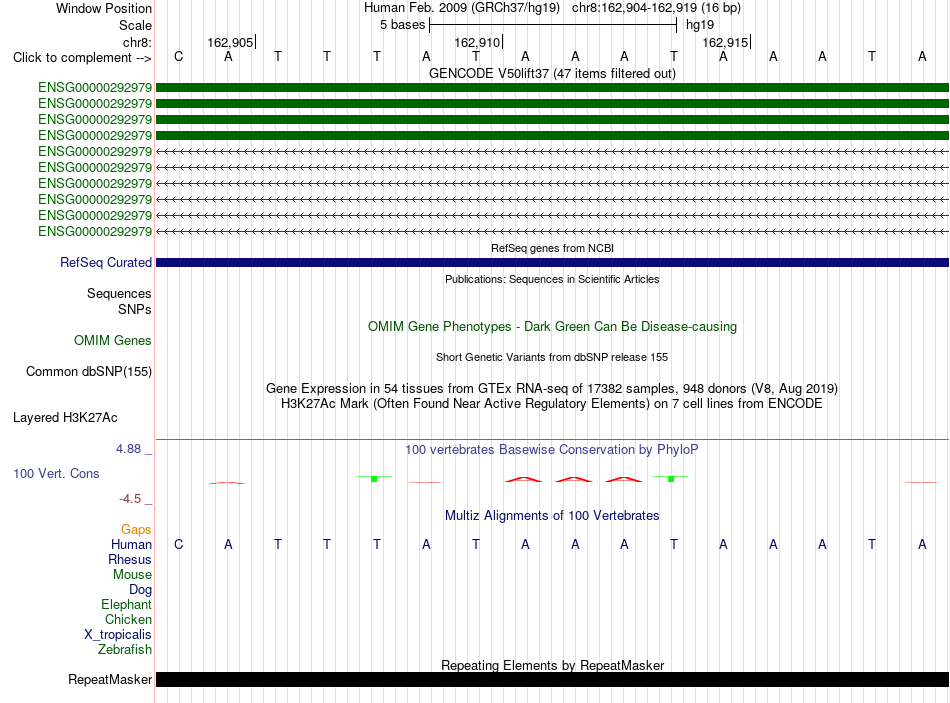Select the Zebrafish species label
This screenshot has height=703, width=950.
coord(125,650)
